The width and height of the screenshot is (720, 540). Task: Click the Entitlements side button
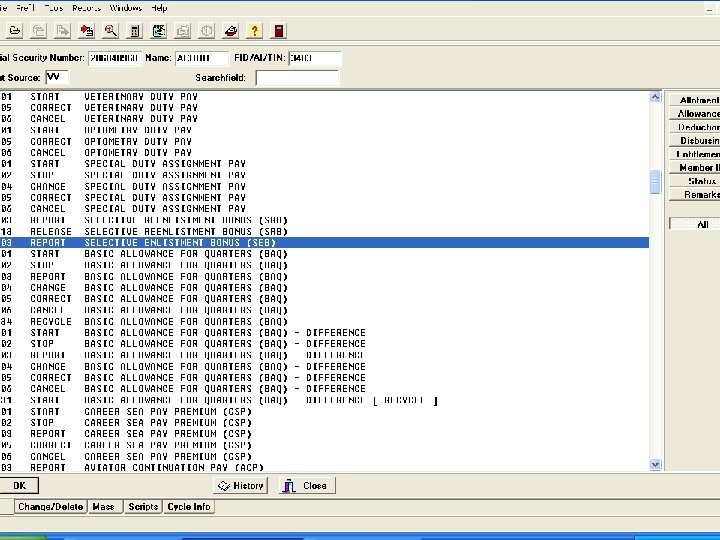point(695,154)
